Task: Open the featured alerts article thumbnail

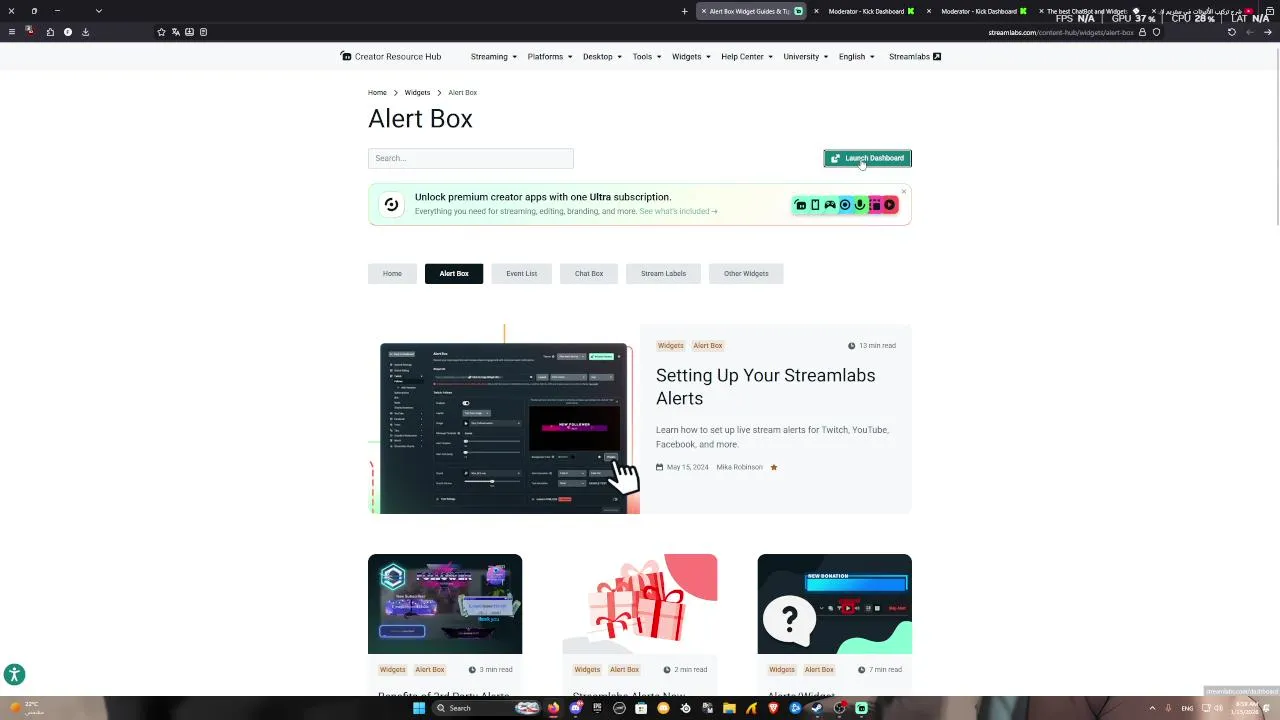Action: [504, 419]
